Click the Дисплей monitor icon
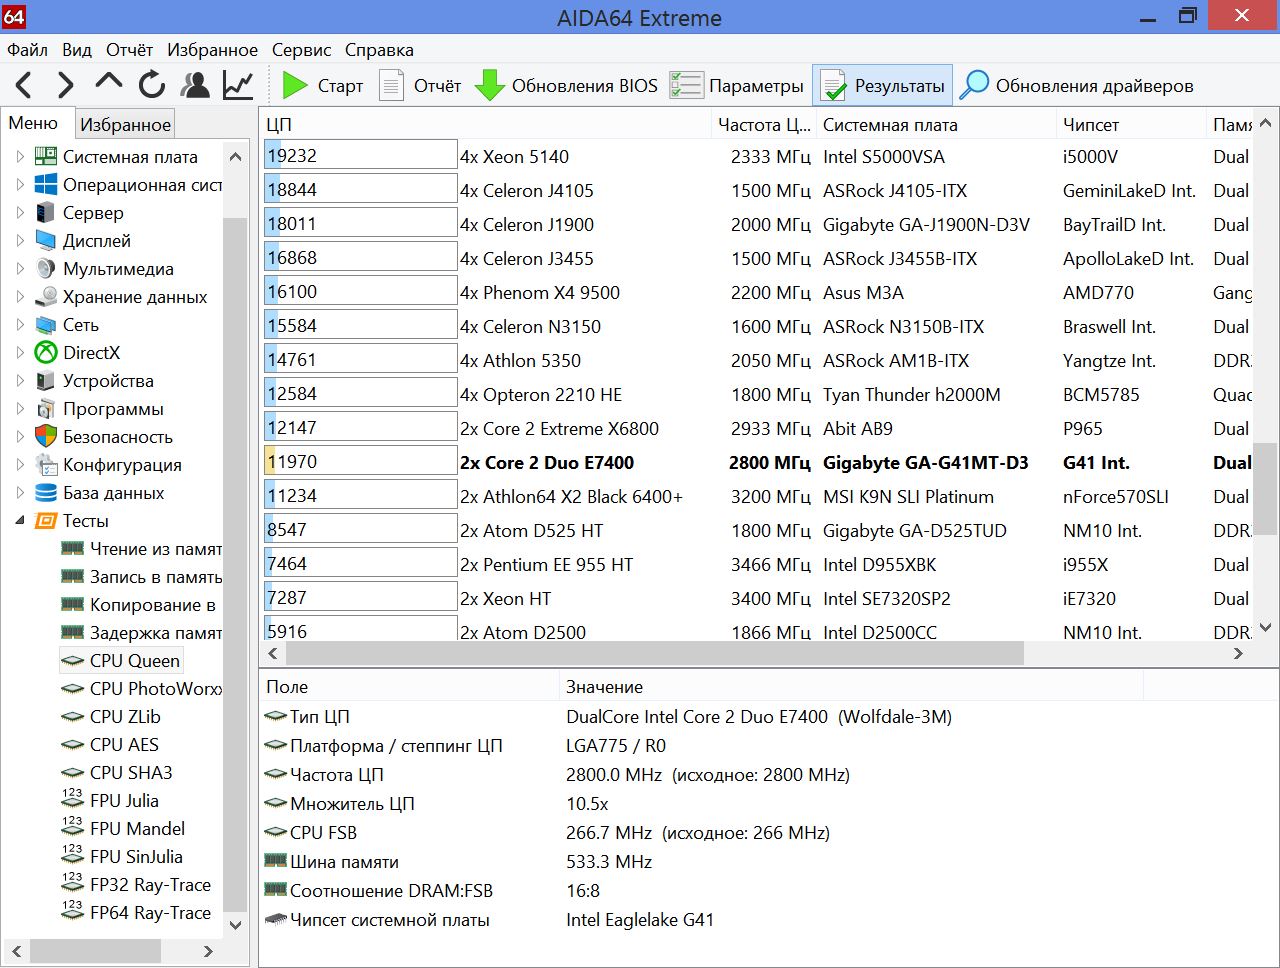The height and width of the screenshot is (968, 1280). (x=46, y=240)
